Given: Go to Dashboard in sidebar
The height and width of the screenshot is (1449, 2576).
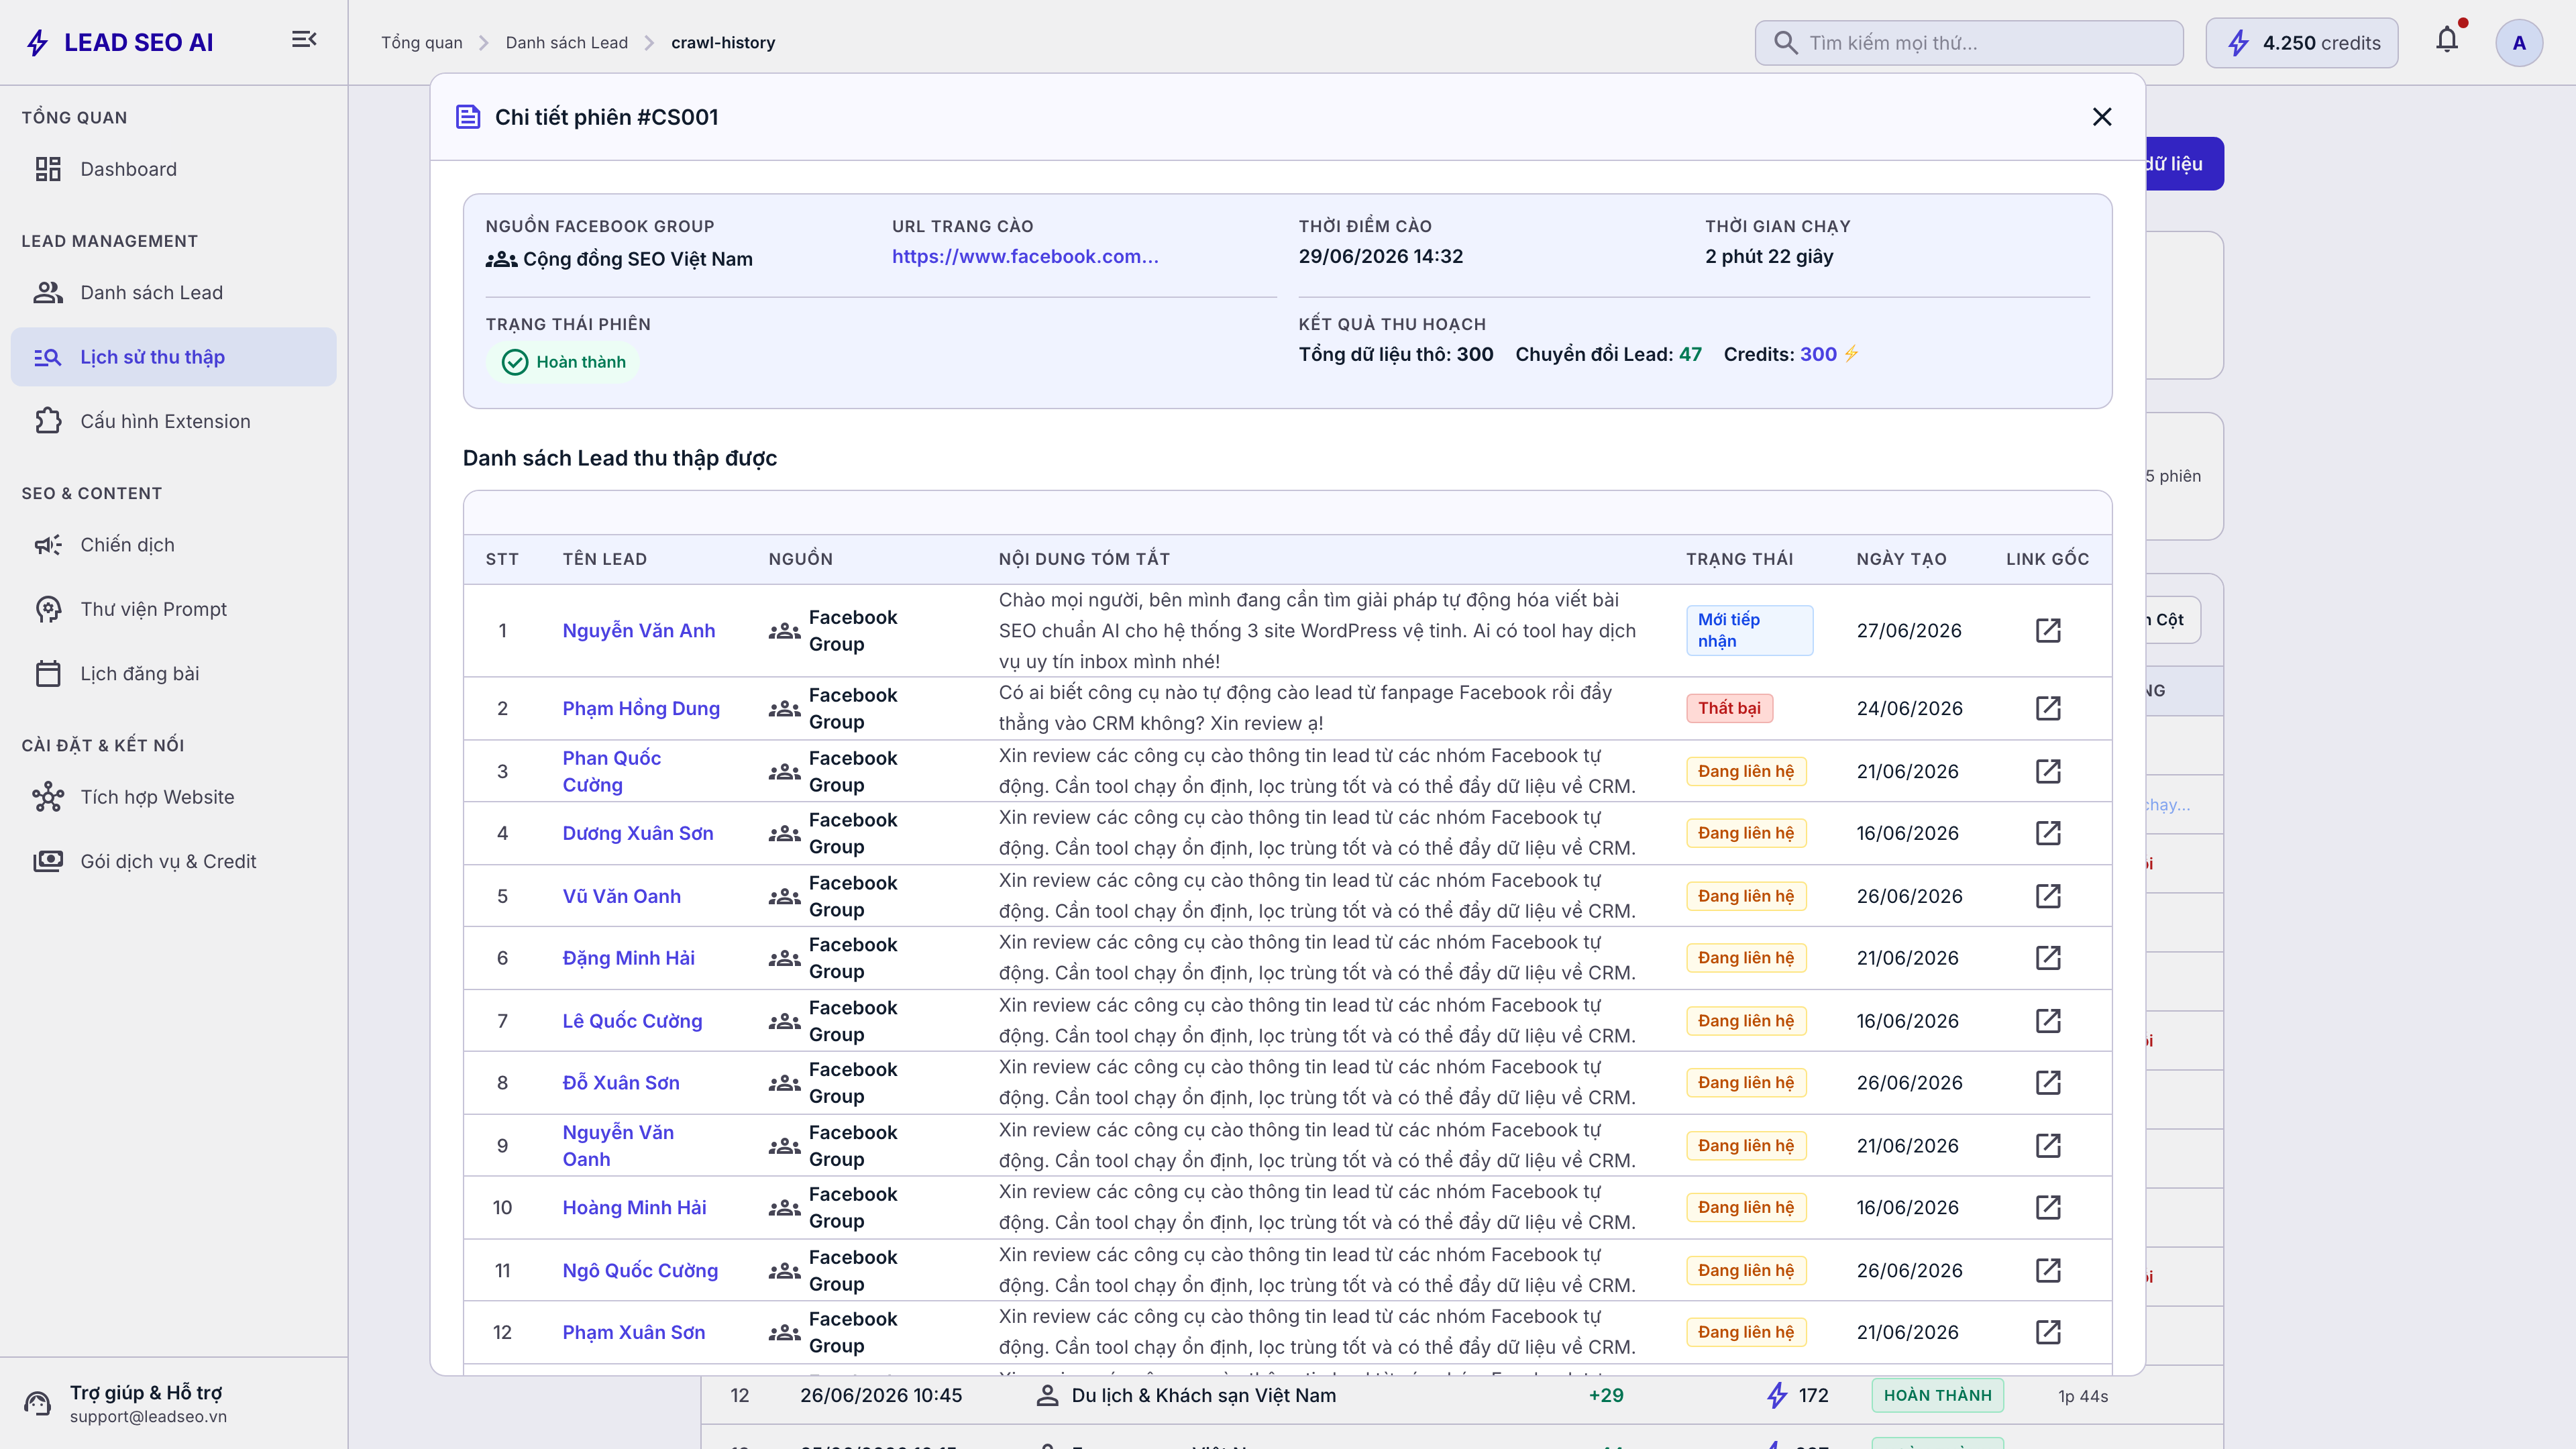Looking at the screenshot, I should click(174, 169).
